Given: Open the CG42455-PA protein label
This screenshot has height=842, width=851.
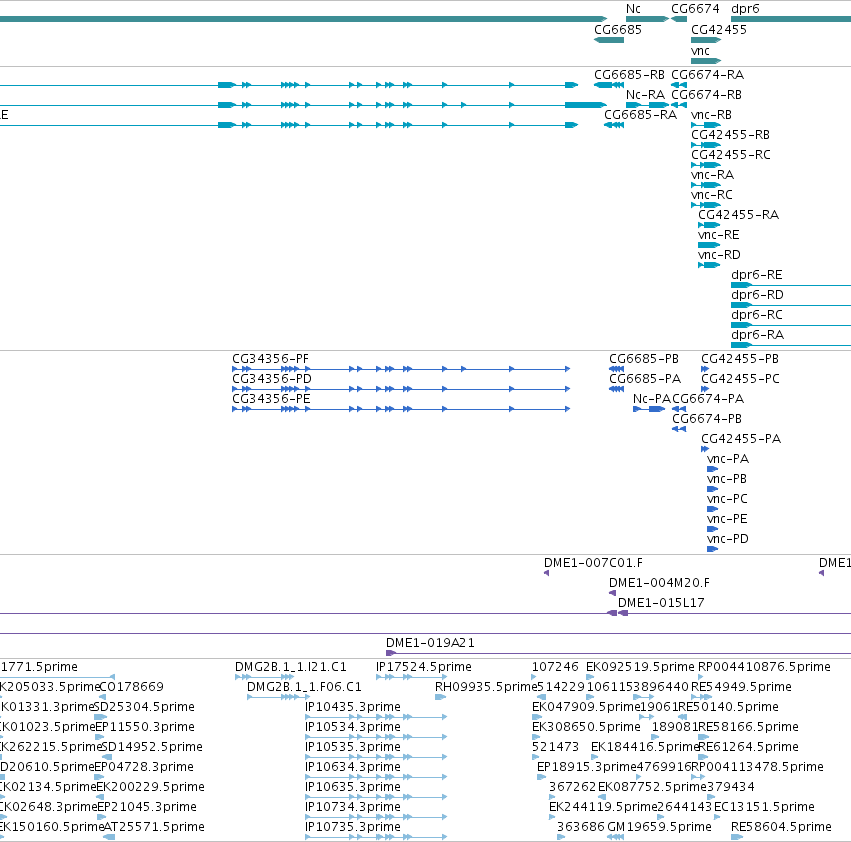Looking at the screenshot, I should click(741, 439).
